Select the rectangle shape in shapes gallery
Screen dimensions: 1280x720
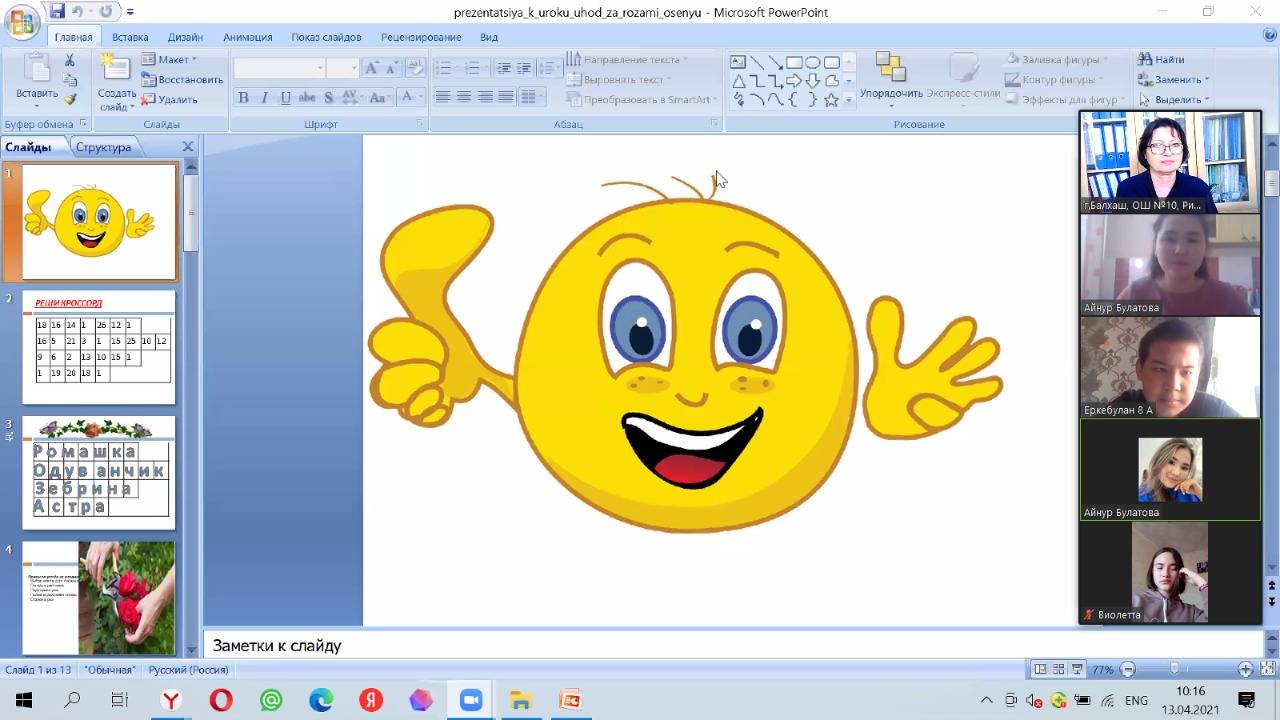tap(794, 62)
